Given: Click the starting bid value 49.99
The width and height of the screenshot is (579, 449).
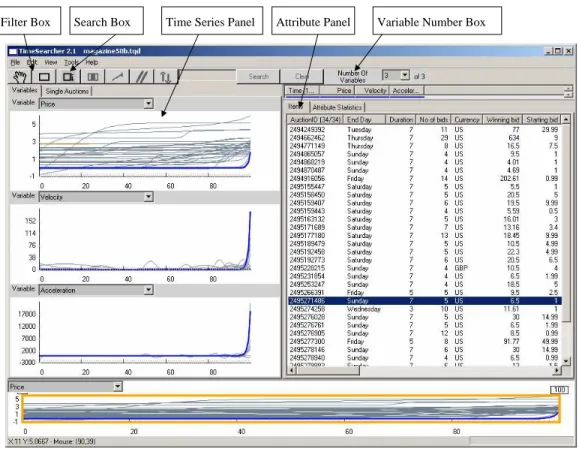Looking at the screenshot, I should [x=550, y=341].
